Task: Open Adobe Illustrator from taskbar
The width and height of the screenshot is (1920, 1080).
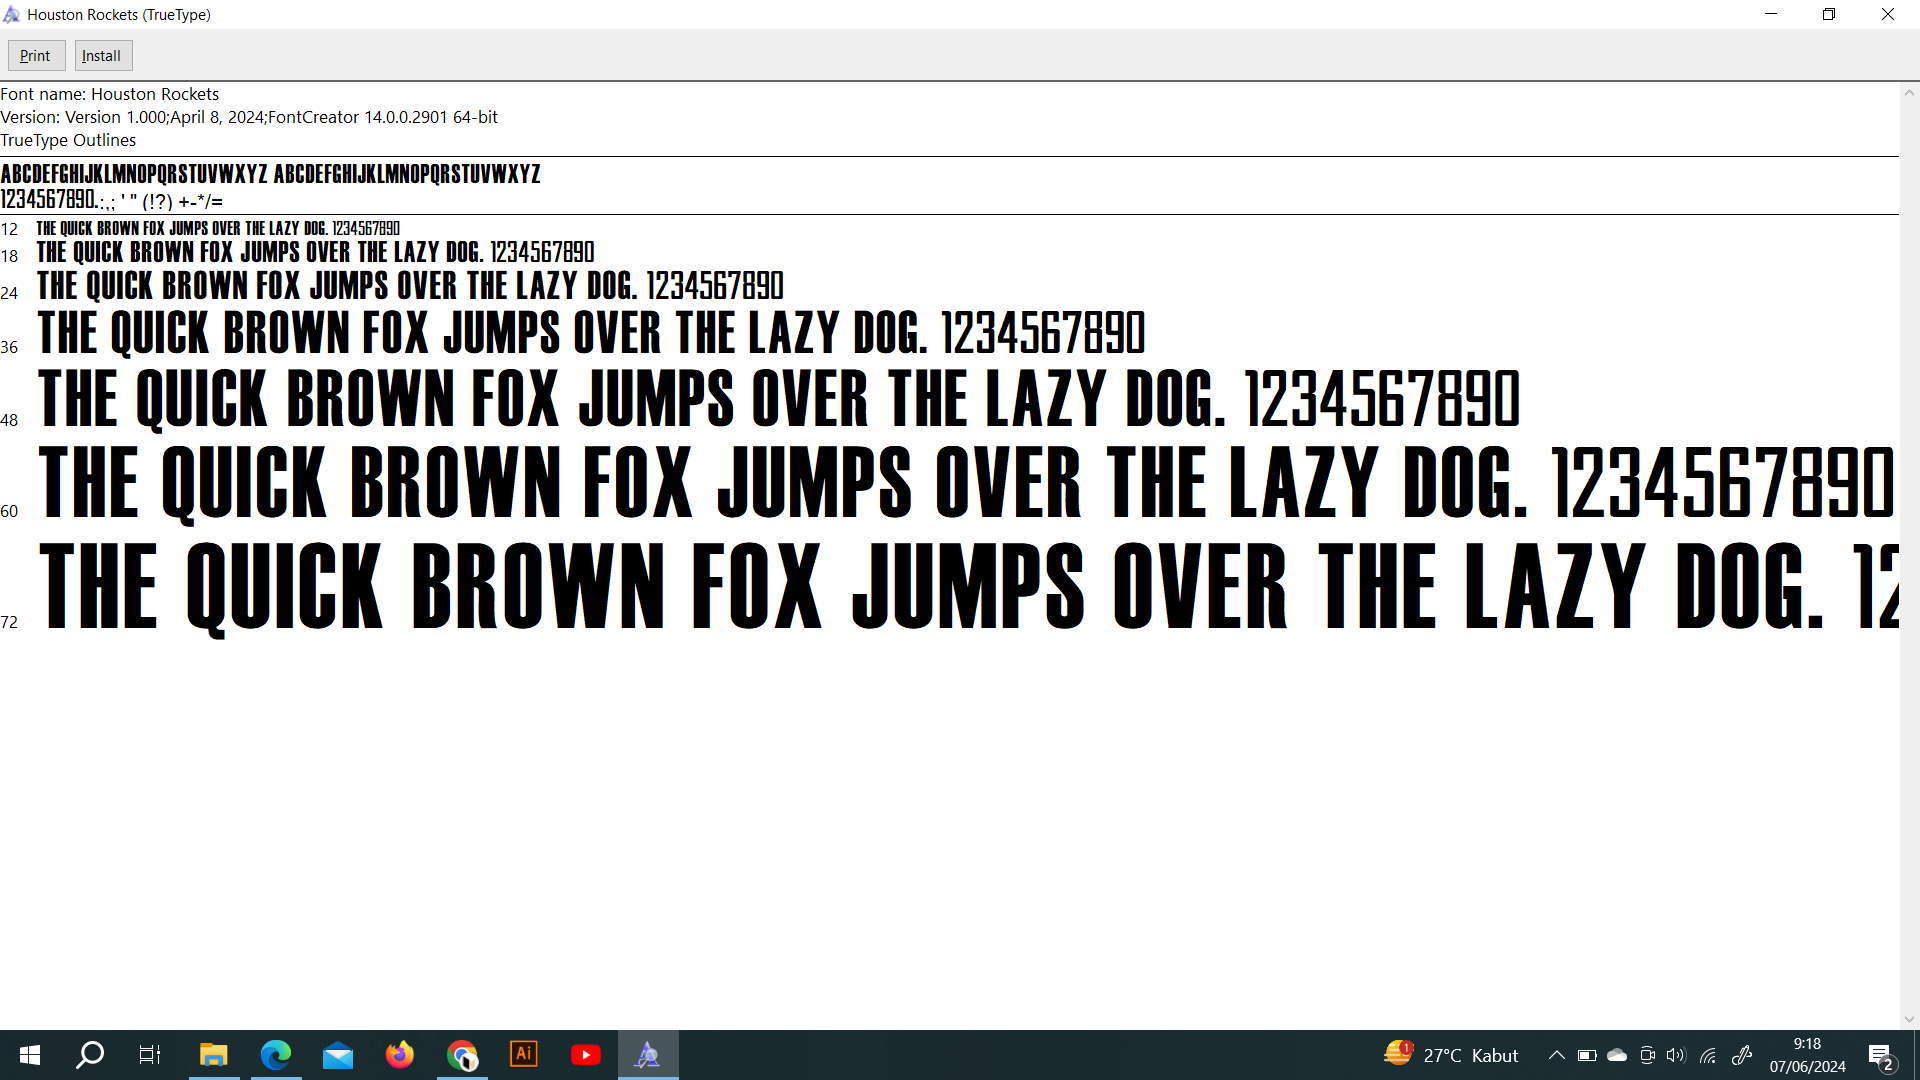Action: coord(524,1055)
